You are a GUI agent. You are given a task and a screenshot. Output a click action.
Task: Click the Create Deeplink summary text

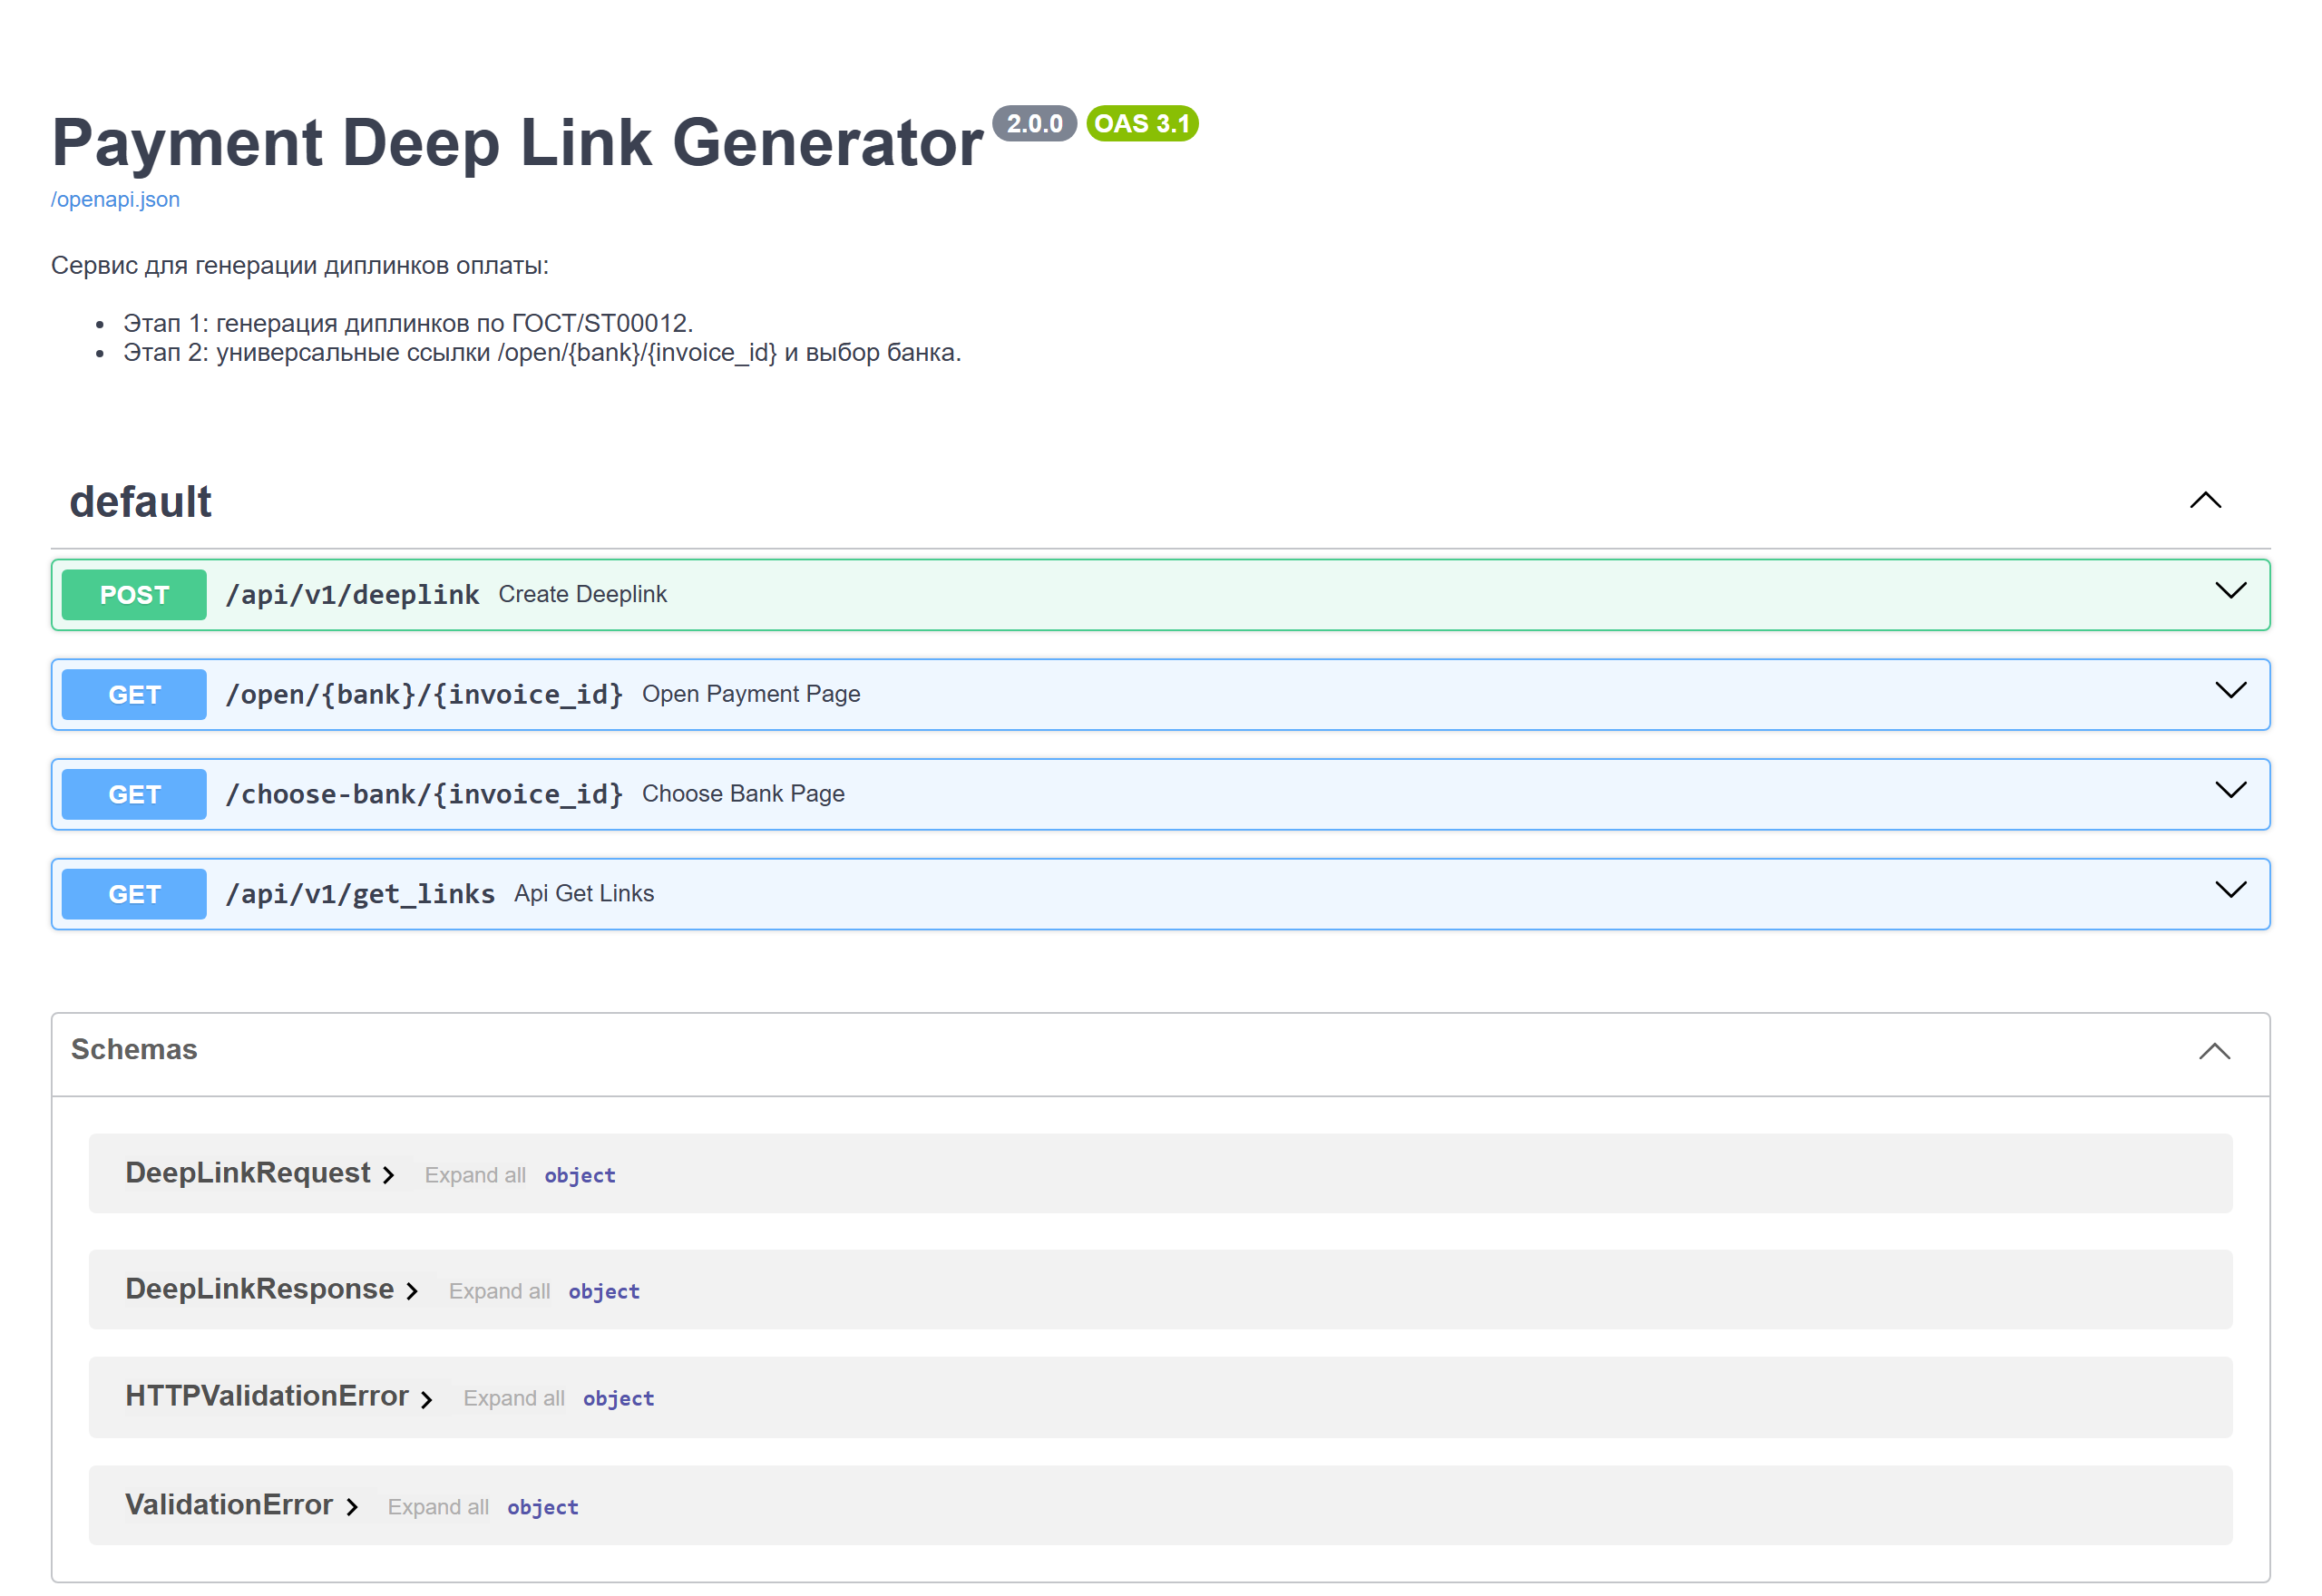click(583, 595)
